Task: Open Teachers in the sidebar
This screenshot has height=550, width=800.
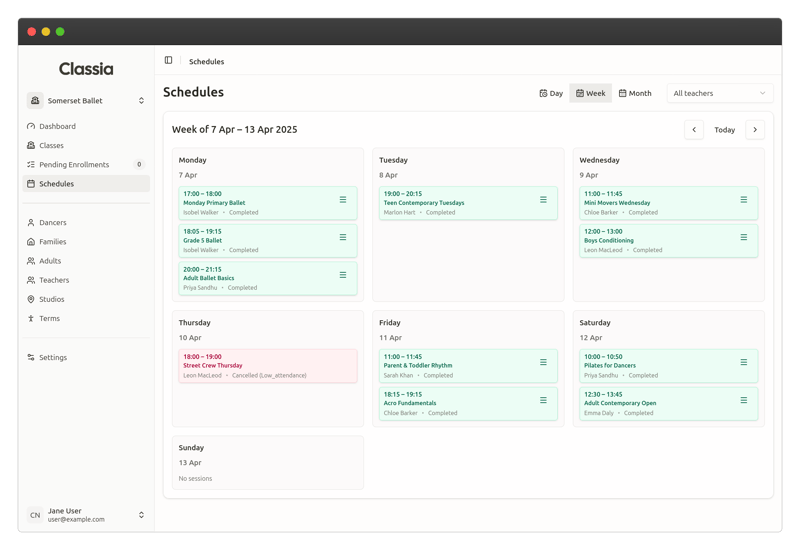Action: click(x=86, y=280)
